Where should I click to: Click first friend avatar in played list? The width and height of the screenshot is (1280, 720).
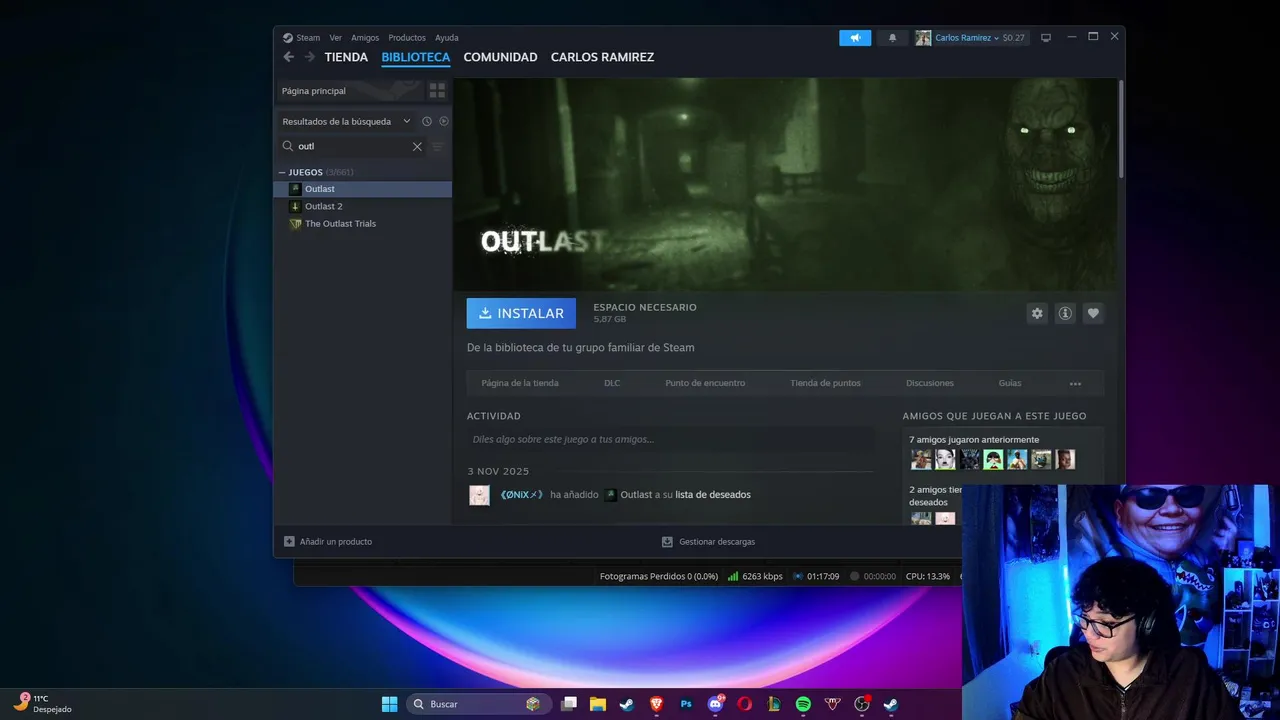[921, 459]
